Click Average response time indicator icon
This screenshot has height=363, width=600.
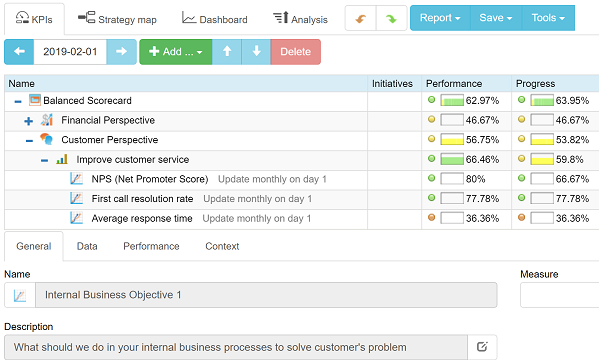[77, 218]
